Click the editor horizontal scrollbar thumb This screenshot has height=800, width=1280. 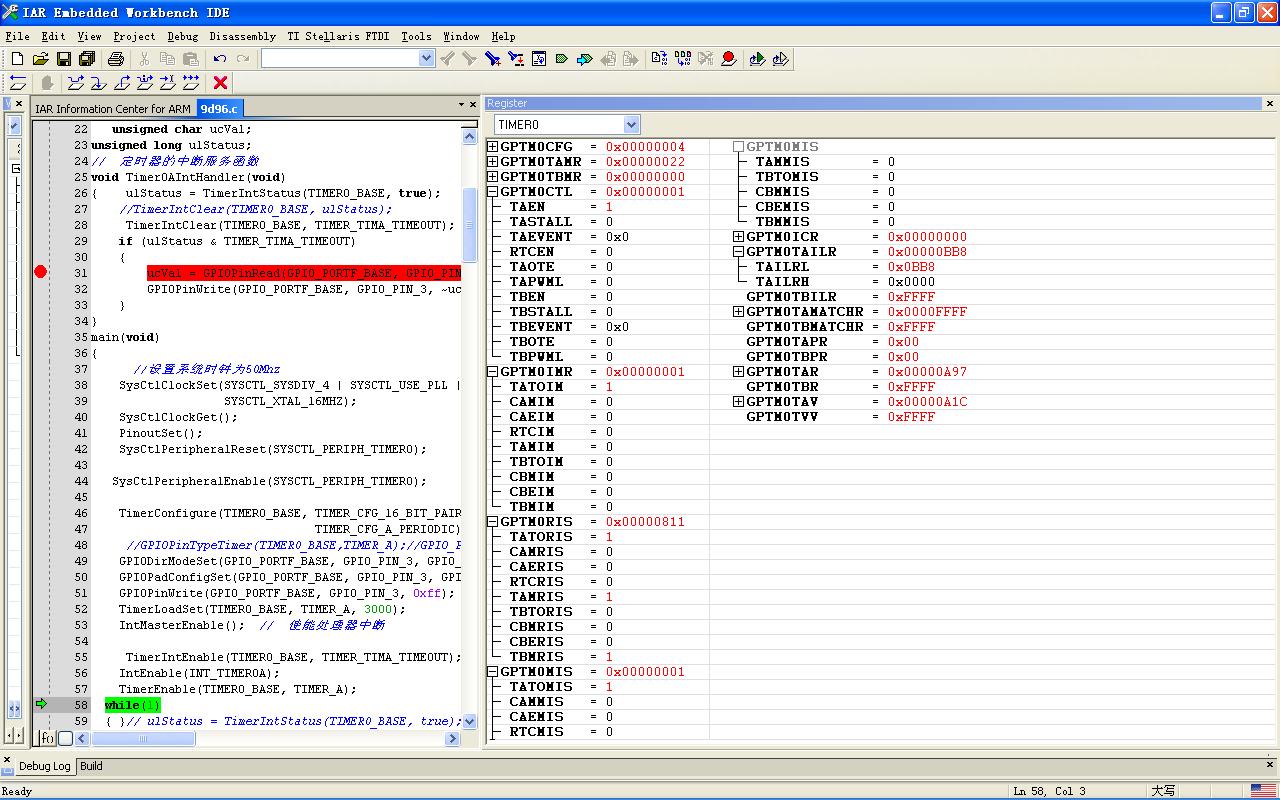point(143,739)
